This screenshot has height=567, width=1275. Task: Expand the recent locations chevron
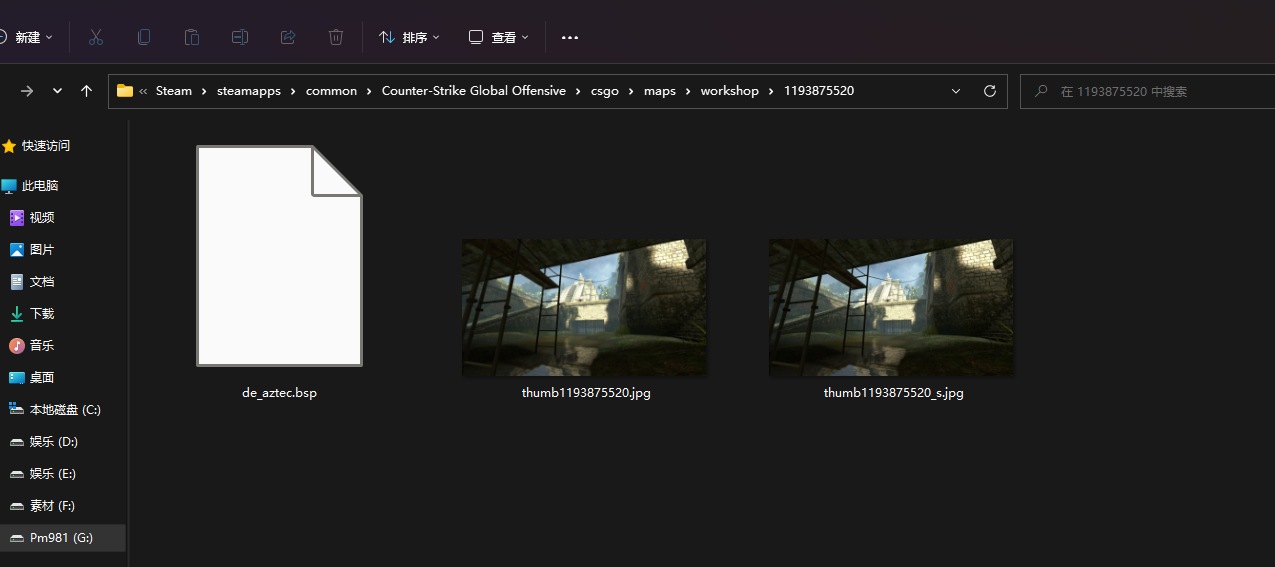coord(57,91)
